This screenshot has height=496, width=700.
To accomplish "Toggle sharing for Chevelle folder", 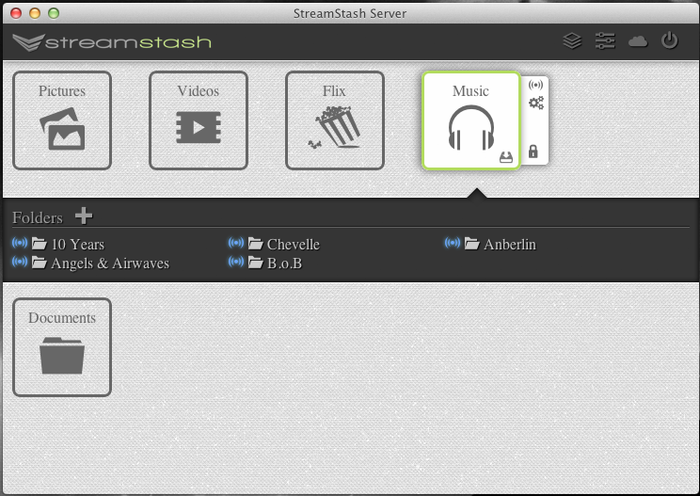I will (x=236, y=243).
